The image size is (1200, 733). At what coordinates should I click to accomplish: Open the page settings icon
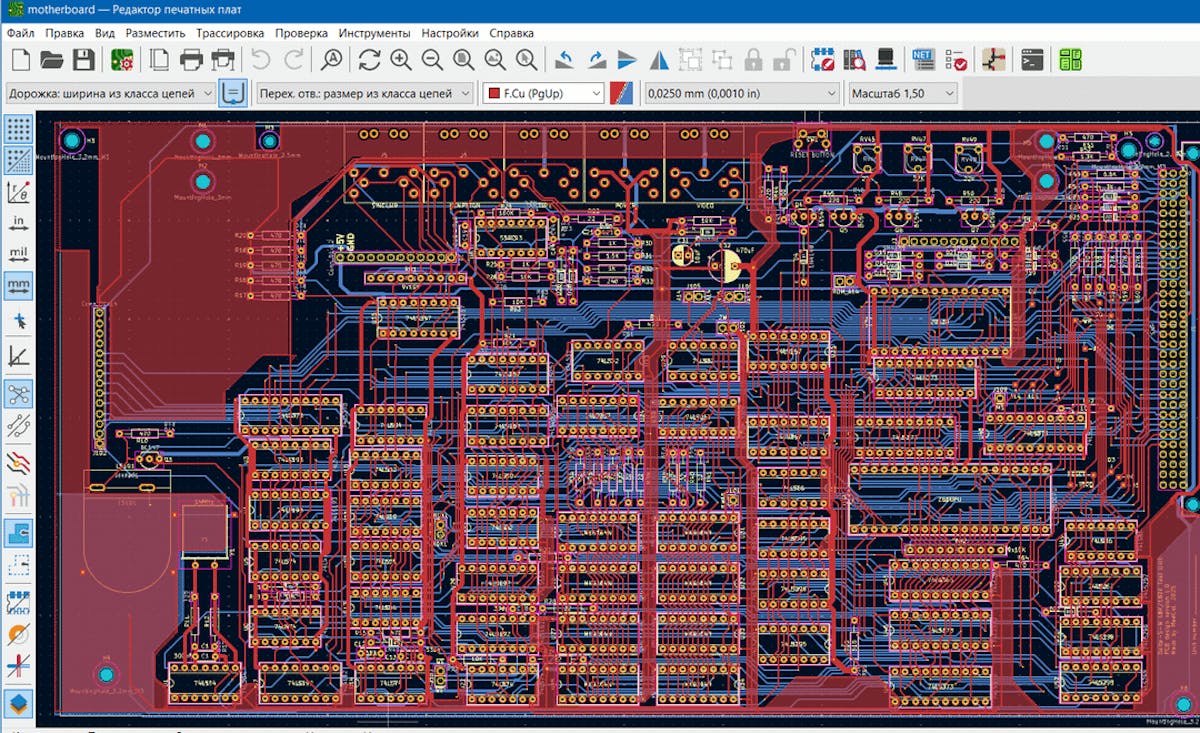(x=160, y=59)
